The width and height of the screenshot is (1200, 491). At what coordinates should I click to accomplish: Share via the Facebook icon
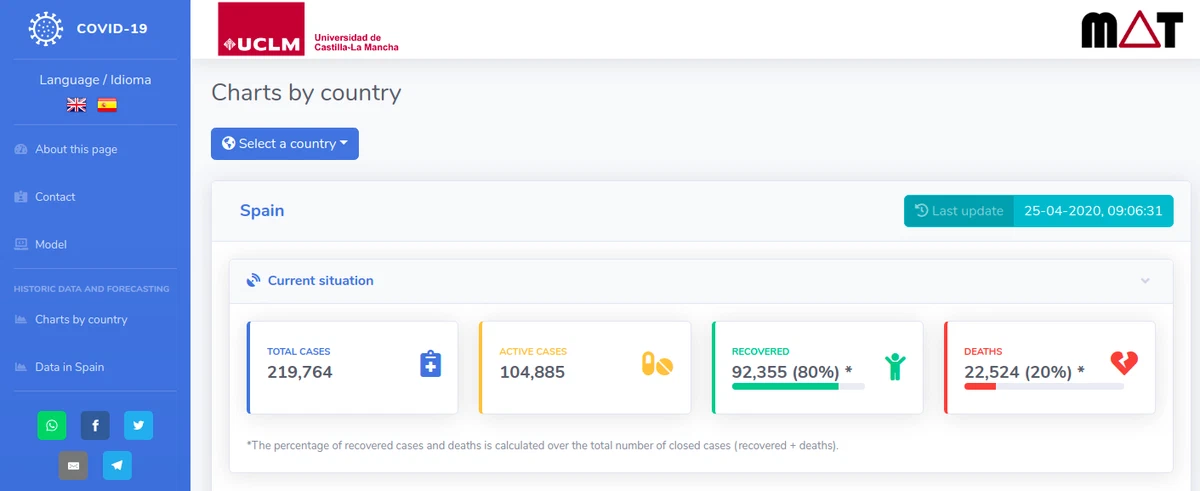pyautogui.click(x=95, y=425)
